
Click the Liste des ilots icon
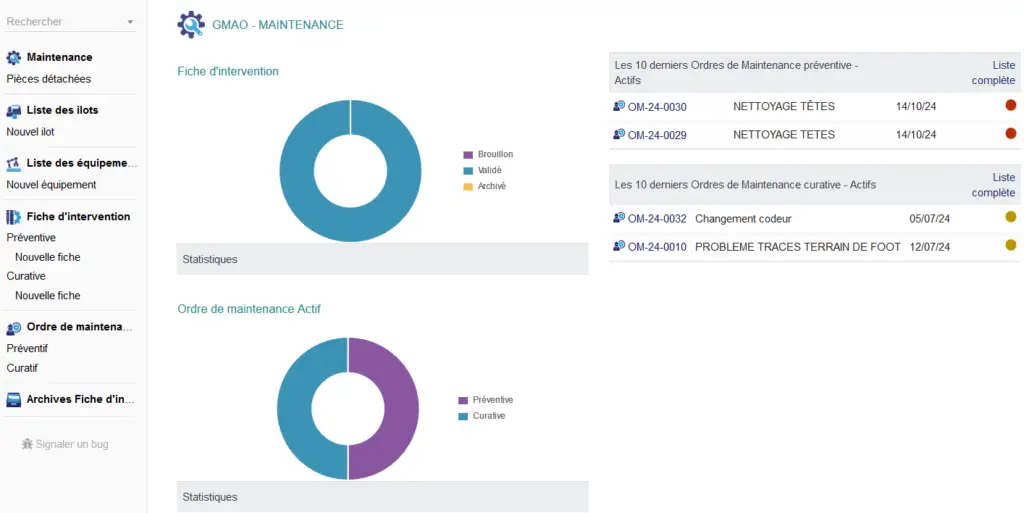click(14, 111)
